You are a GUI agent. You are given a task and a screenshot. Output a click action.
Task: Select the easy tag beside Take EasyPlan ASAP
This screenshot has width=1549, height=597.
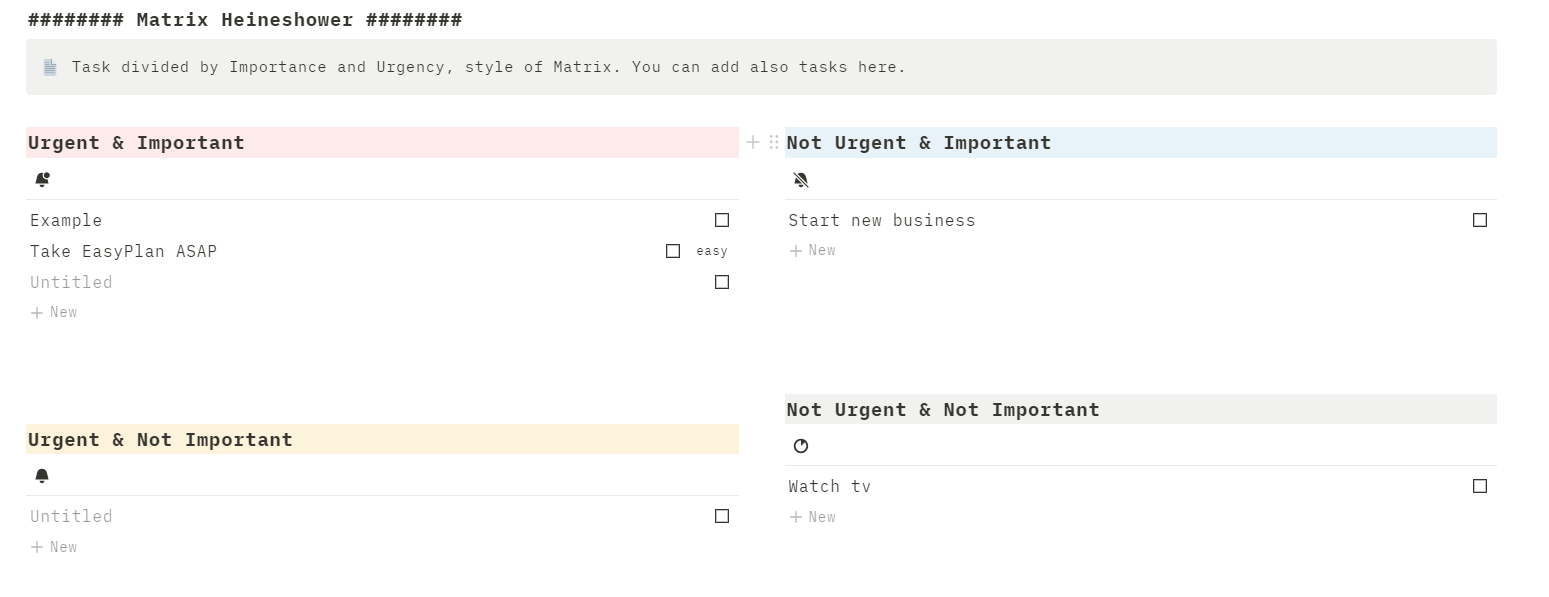711,251
